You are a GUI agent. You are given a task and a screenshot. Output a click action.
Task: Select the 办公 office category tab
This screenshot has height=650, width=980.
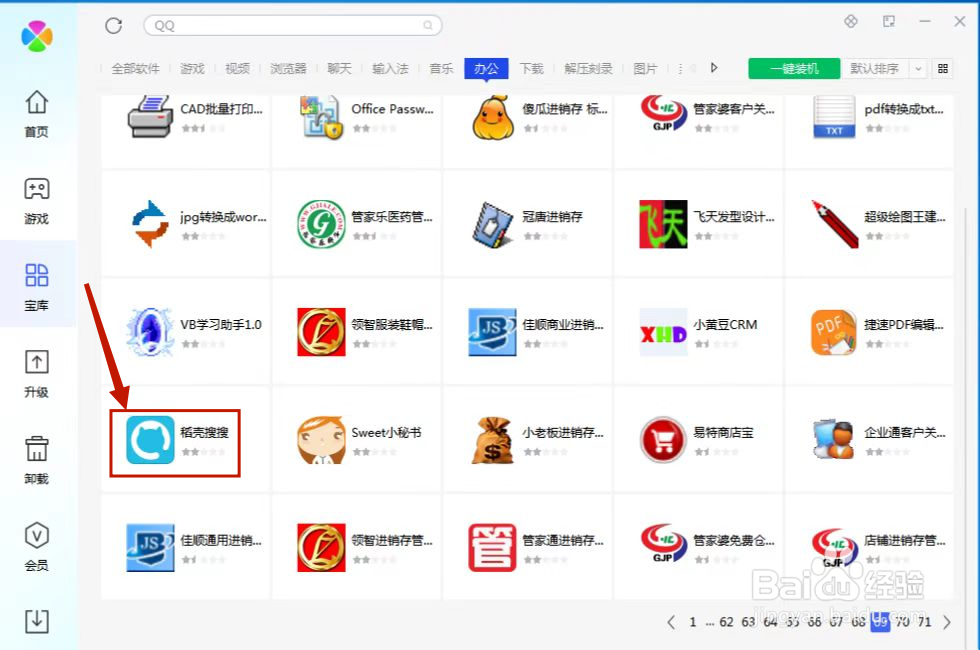coord(486,68)
